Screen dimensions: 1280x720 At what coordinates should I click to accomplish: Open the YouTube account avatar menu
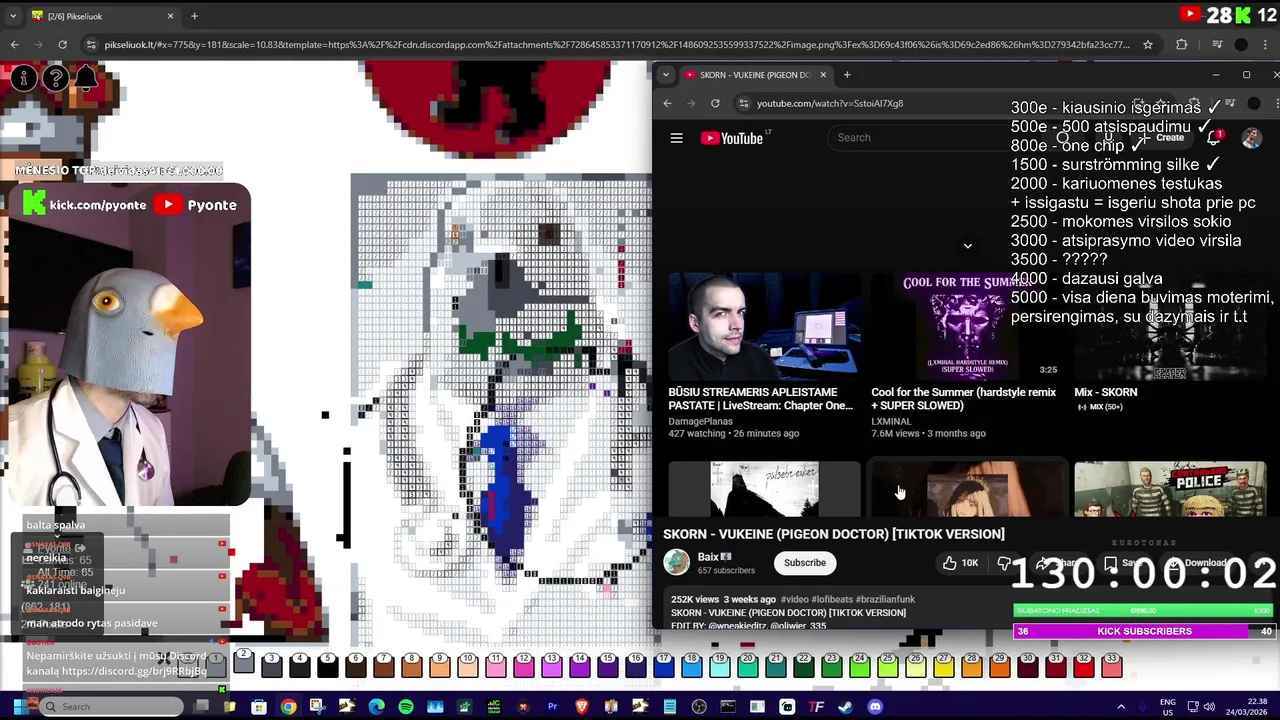coord(1251,138)
